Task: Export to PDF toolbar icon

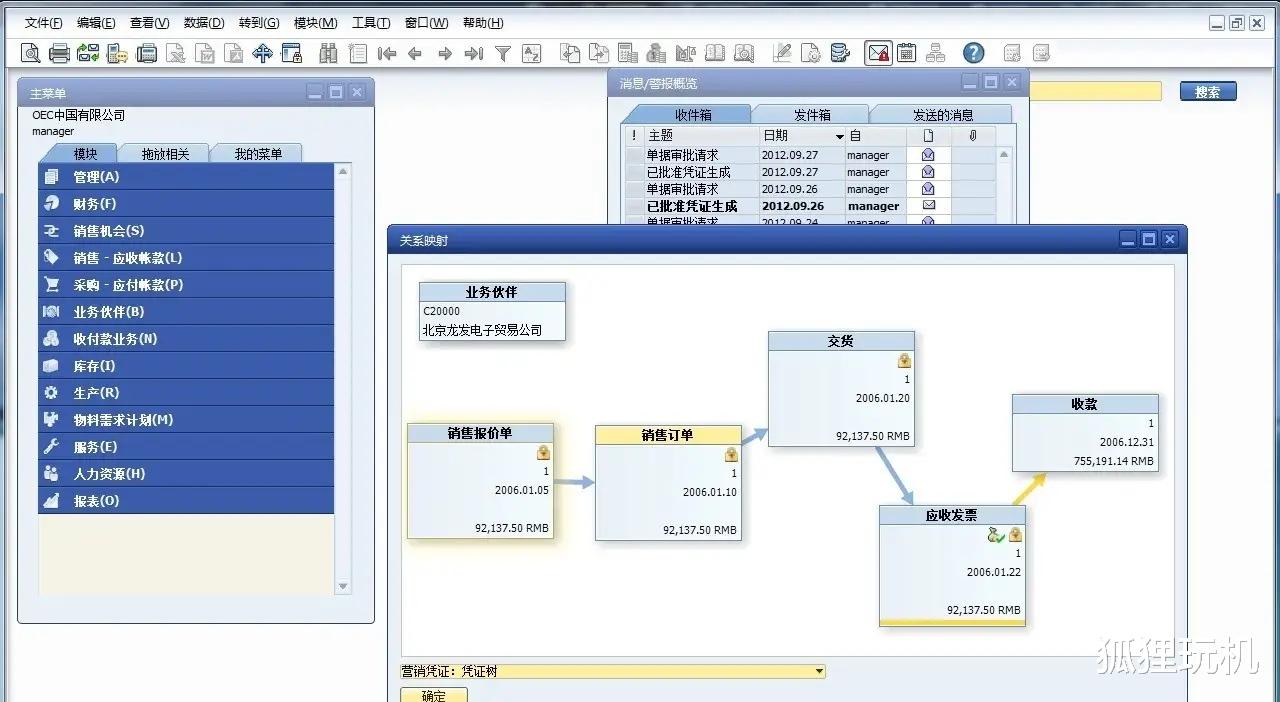Action: 234,53
